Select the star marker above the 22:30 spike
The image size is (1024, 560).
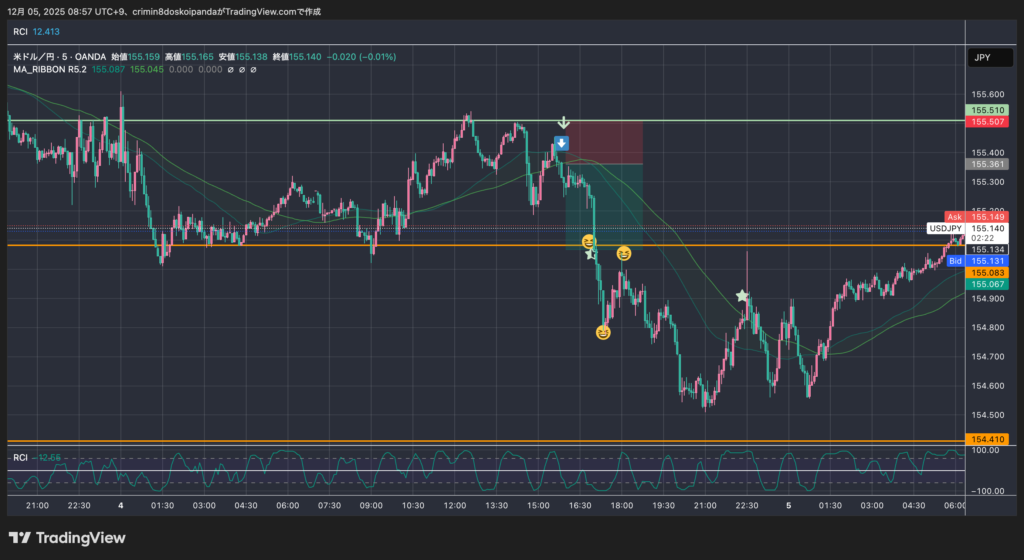(x=742, y=296)
